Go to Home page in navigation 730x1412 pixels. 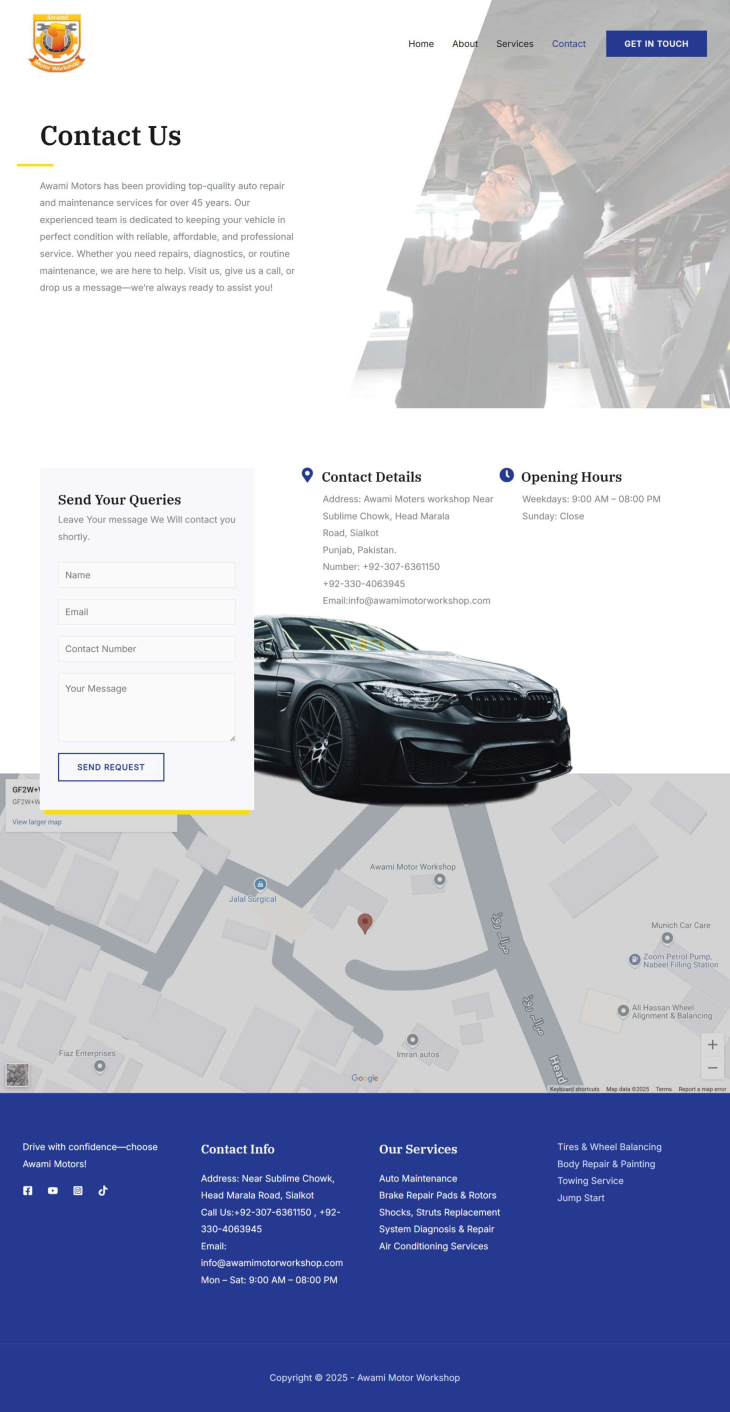pos(421,44)
